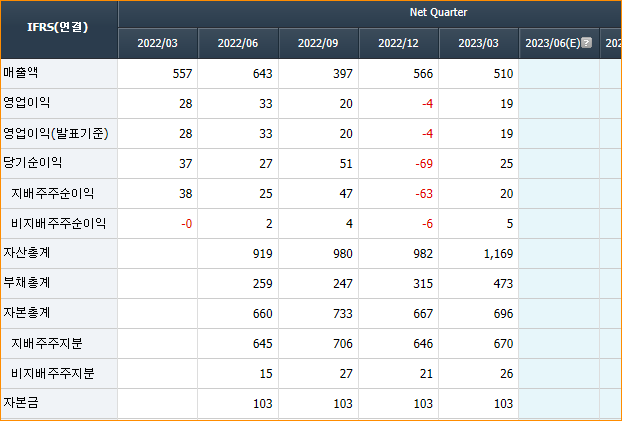Viewport: 622px width, 421px height.
Task: Click 지배주주순이익 red value -63
Action: [424, 194]
